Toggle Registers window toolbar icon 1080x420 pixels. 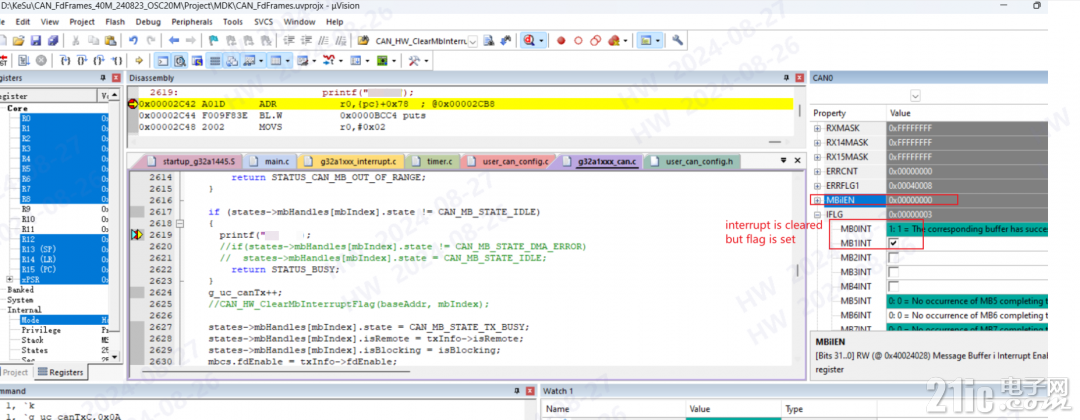(x=215, y=61)
